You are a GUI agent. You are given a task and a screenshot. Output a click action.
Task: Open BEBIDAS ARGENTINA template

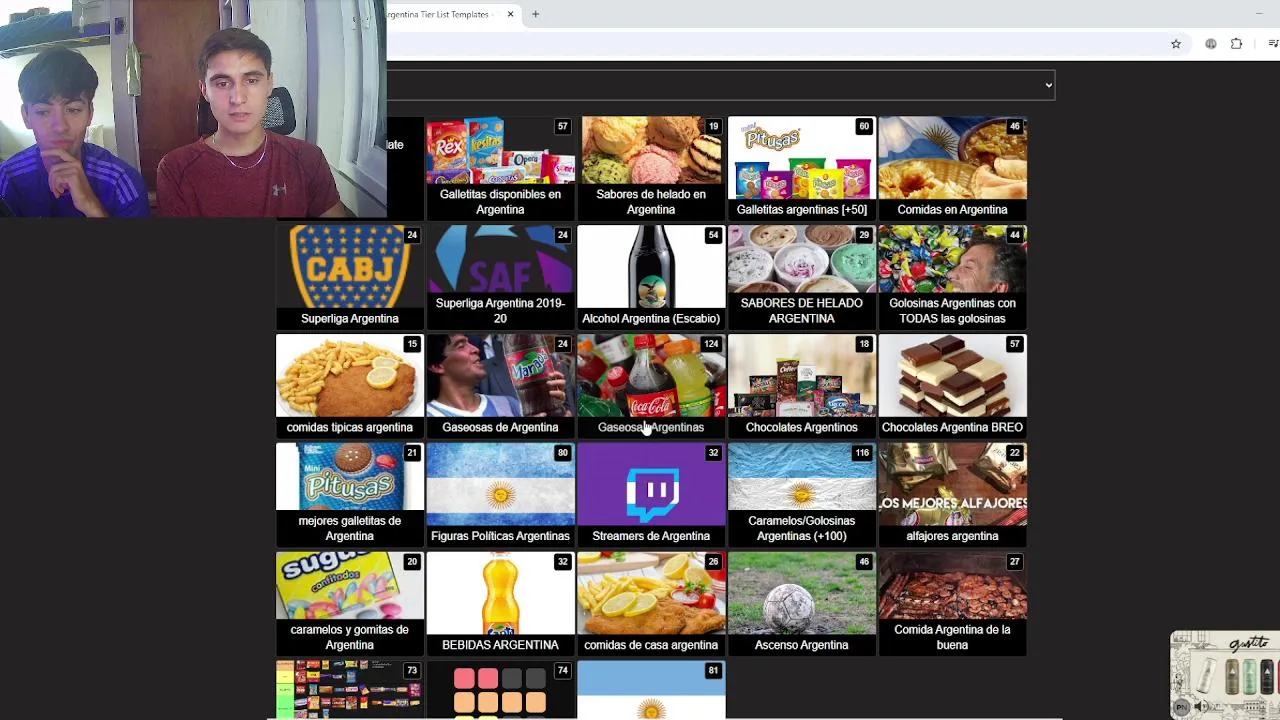click(x=500, y=604)
